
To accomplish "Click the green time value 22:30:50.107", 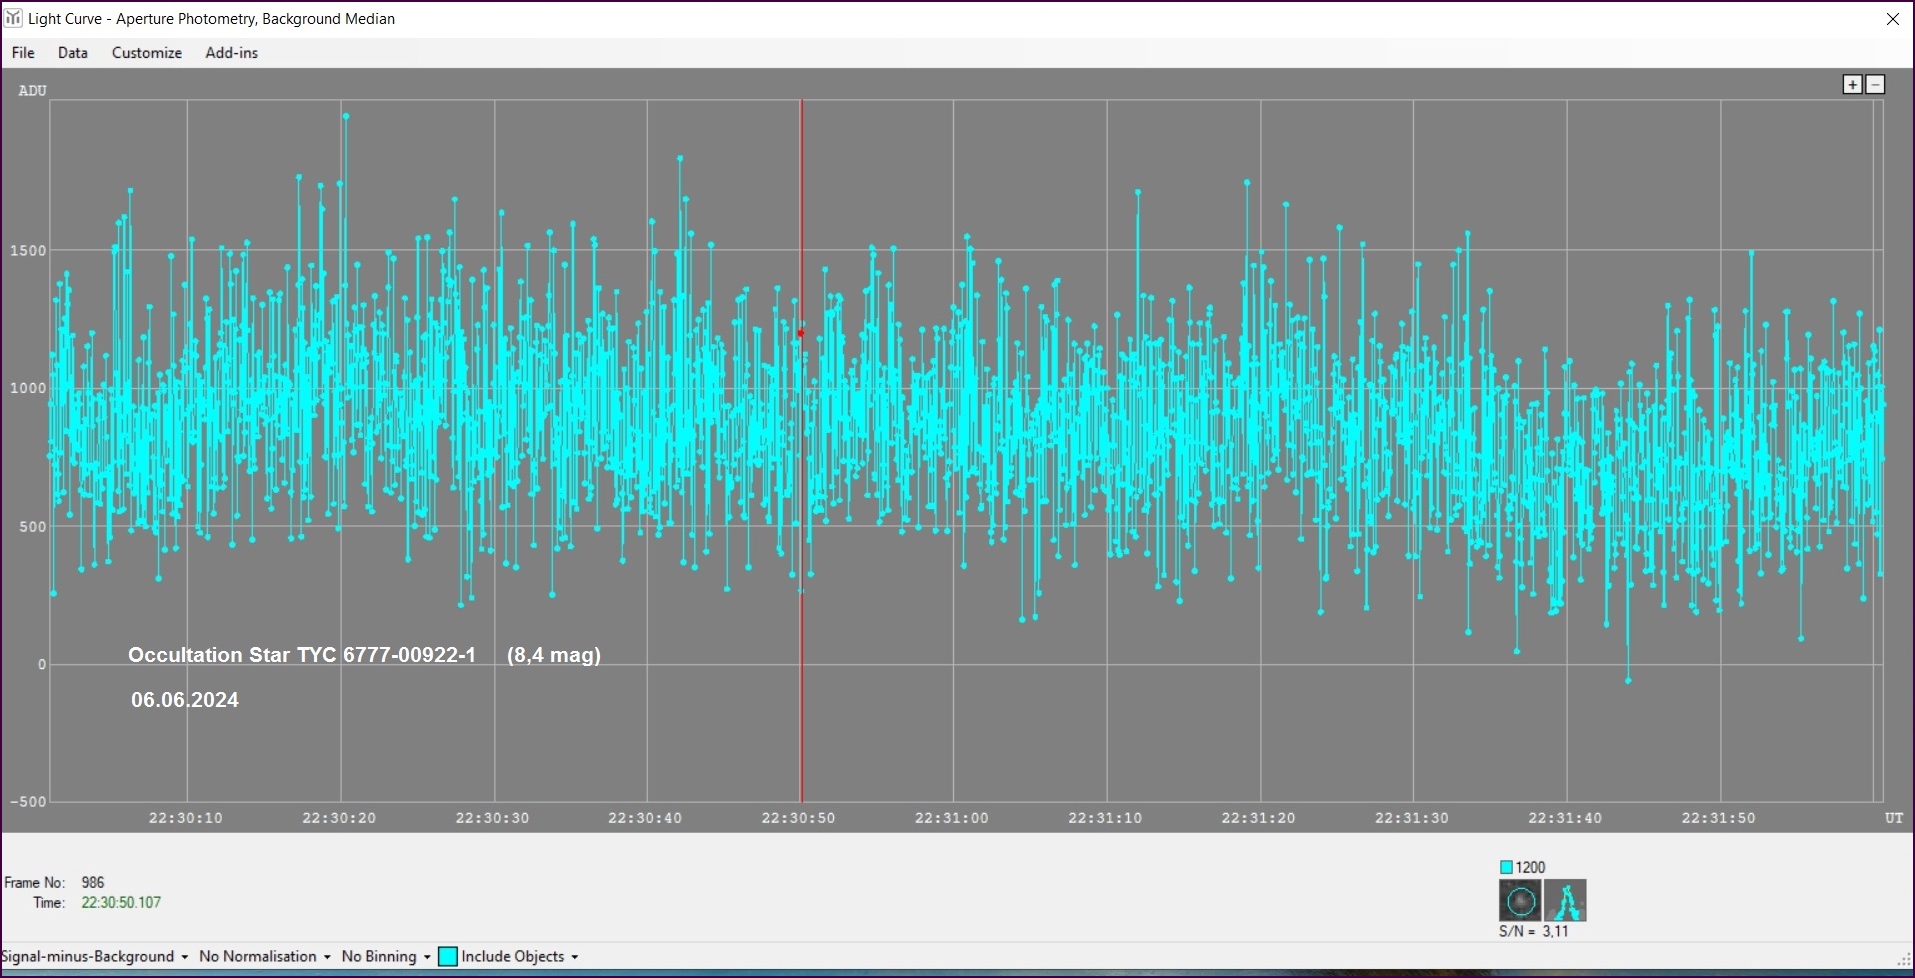I will click(x=121, y=902).
